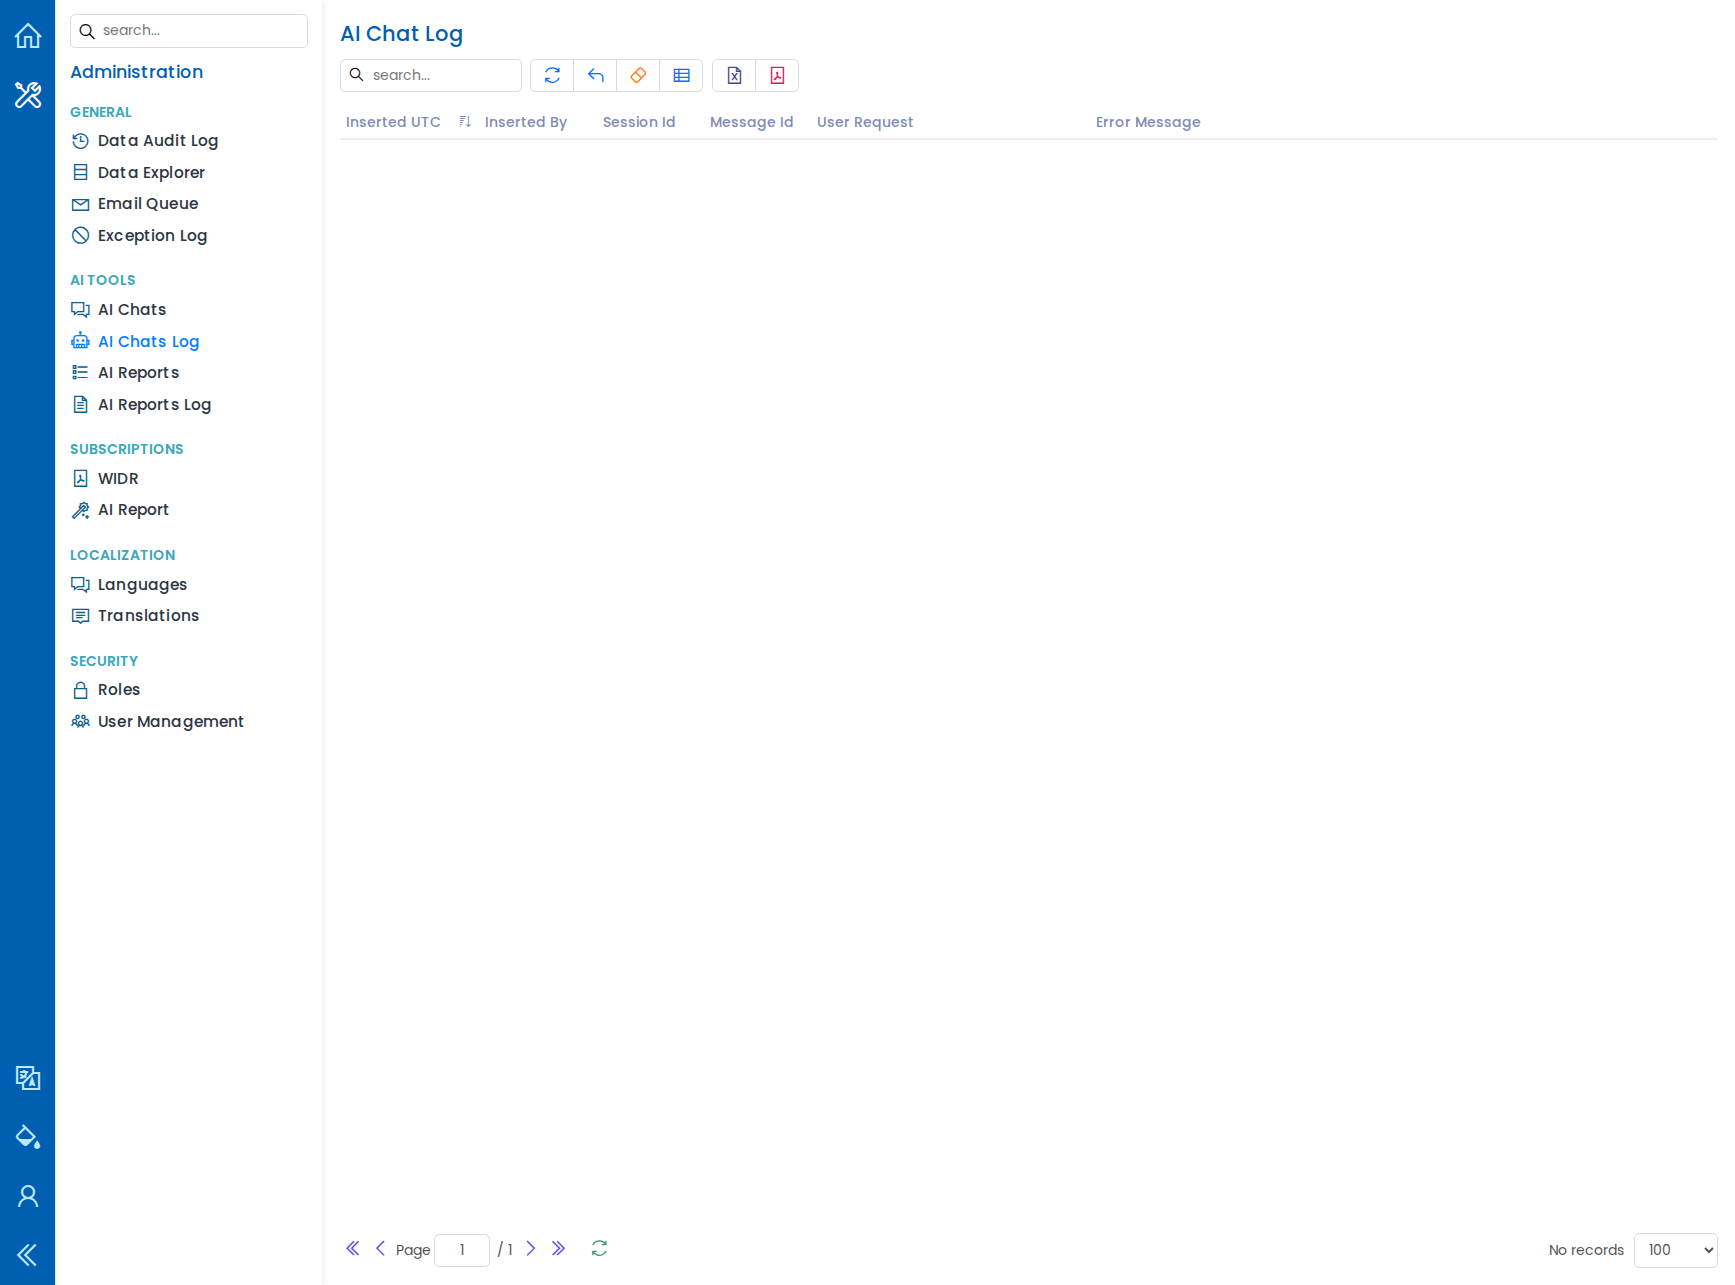Go to last page double-chevron
Screen dimensions: 1735x1285
(558, 1248)
